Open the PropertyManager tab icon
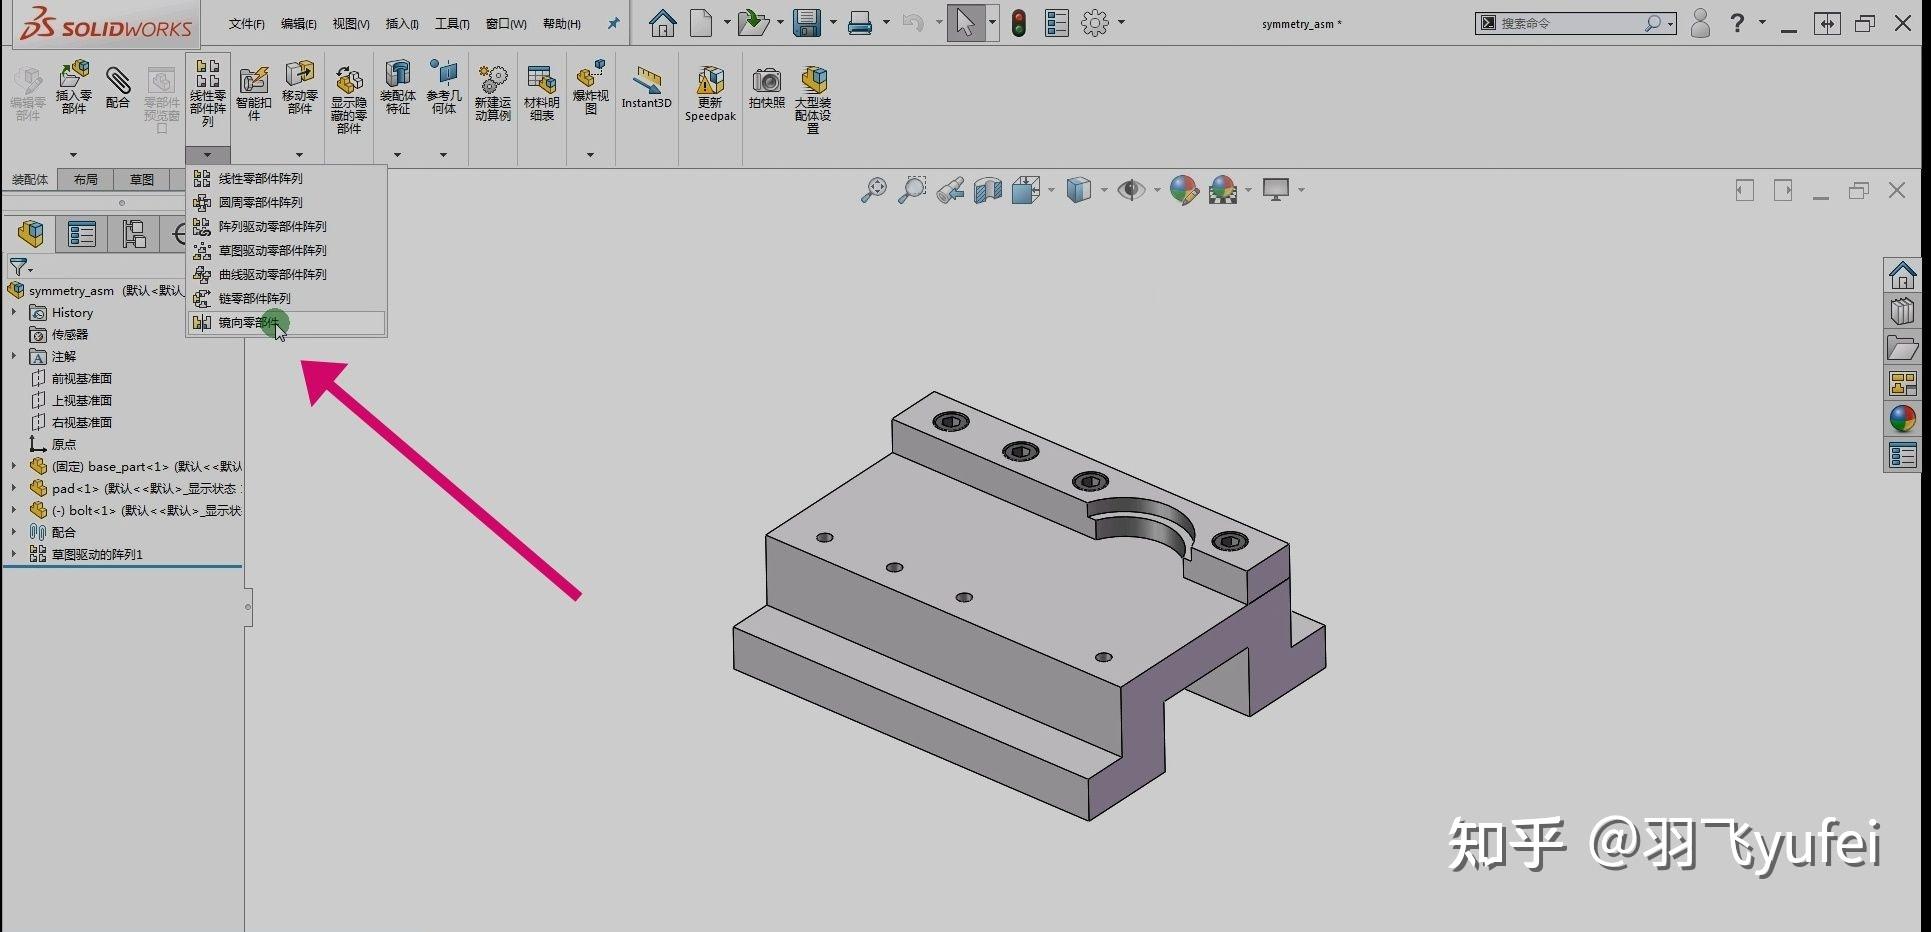The image size is (1931, 932). point(82,234)
